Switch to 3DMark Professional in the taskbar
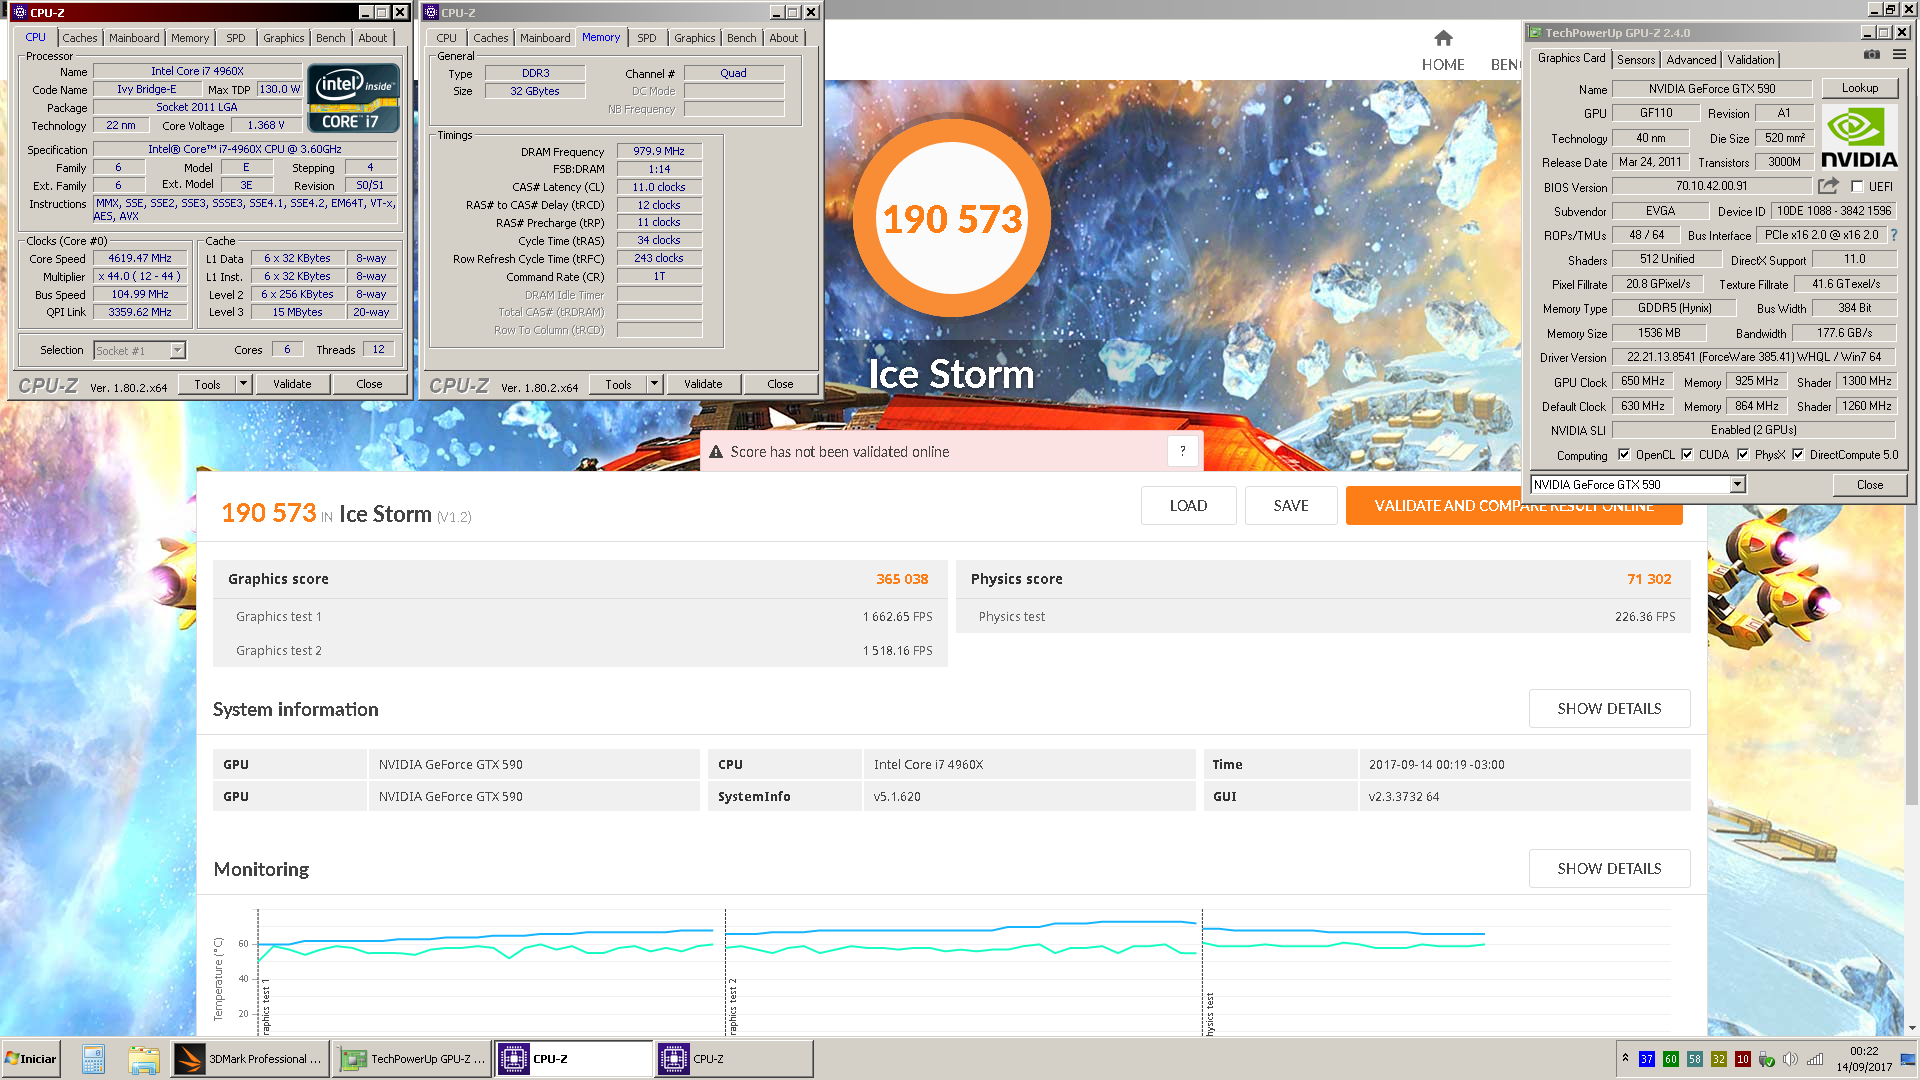1920x1080 pixels. pyautogui.click(x=249, y=1059)
